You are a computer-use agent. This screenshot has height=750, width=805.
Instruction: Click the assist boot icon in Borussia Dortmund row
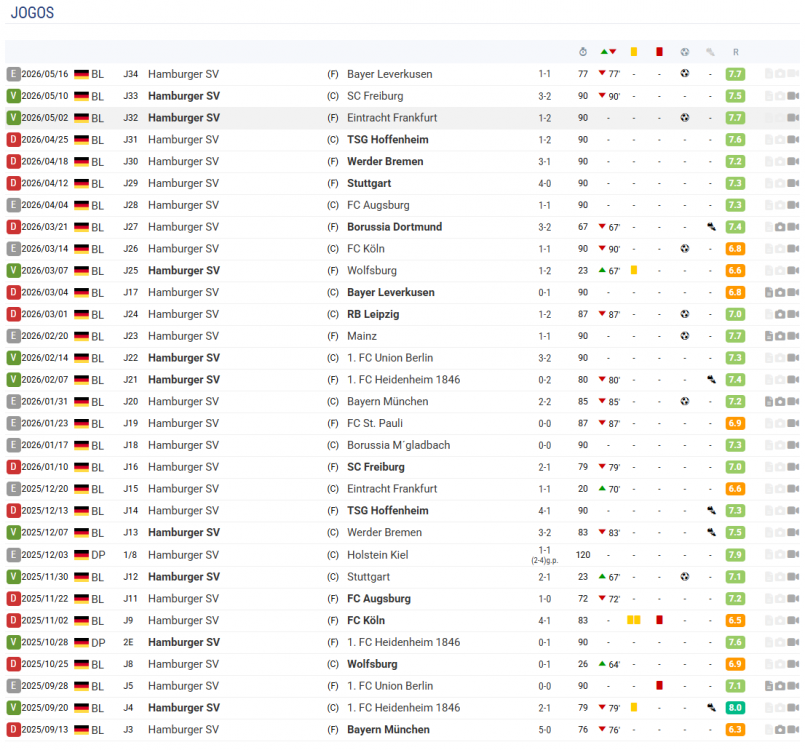point(711,226)
